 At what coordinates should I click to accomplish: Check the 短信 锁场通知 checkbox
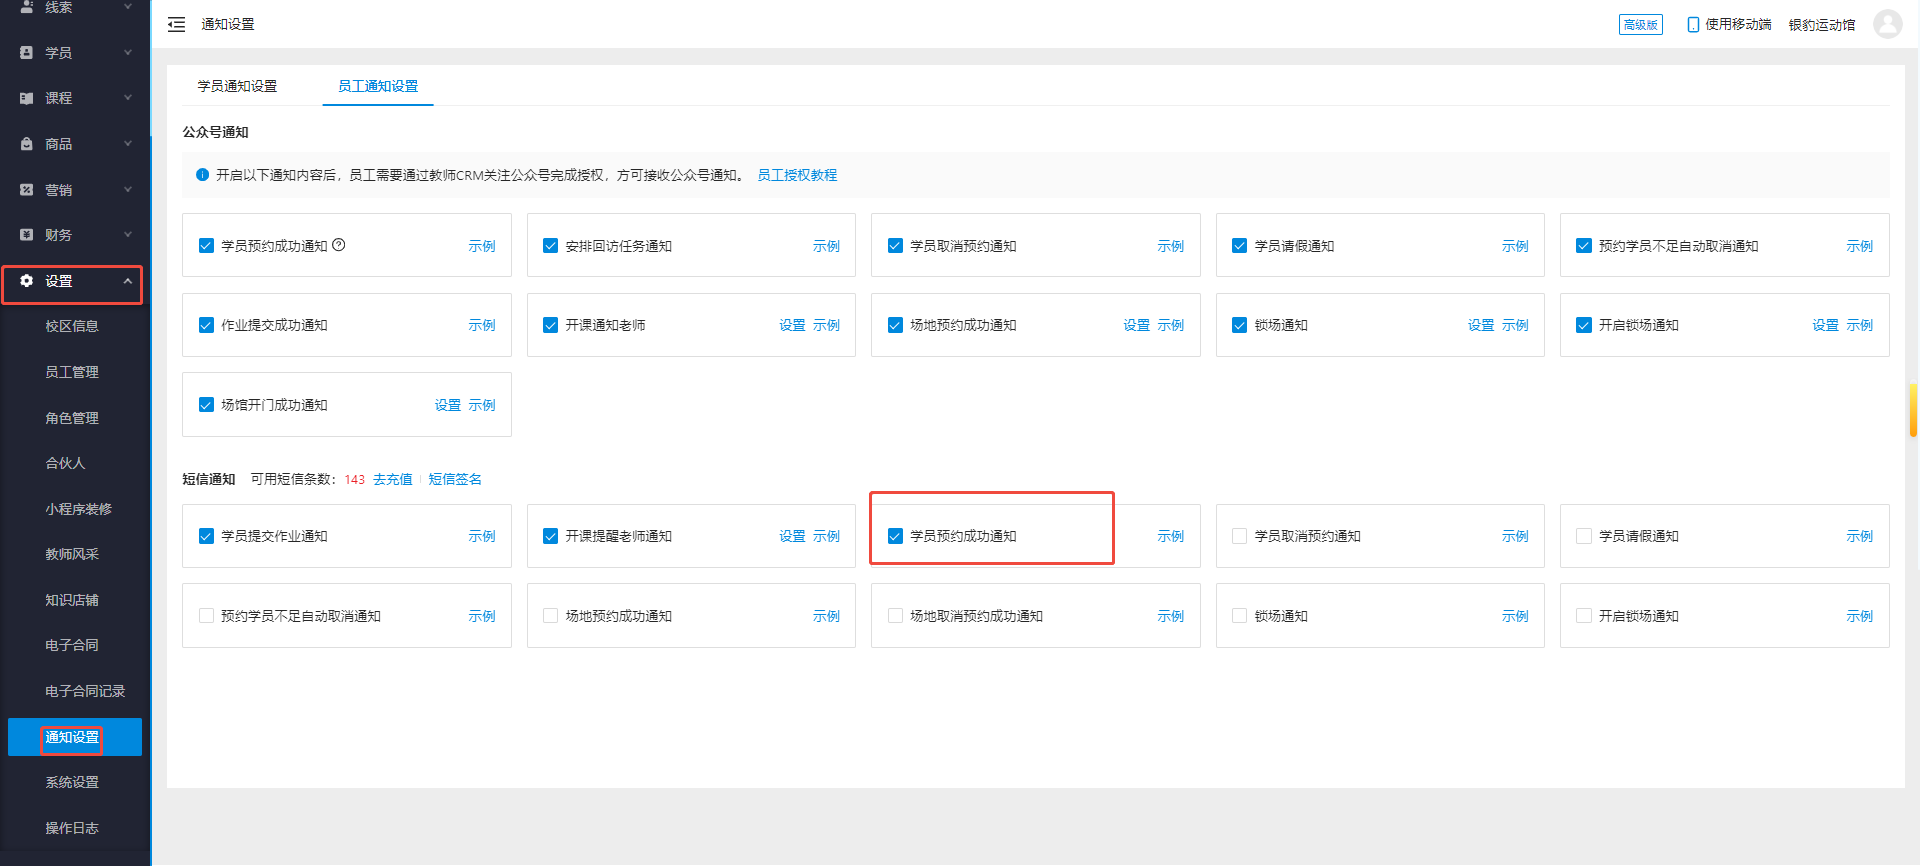(x=1239, y=616)
